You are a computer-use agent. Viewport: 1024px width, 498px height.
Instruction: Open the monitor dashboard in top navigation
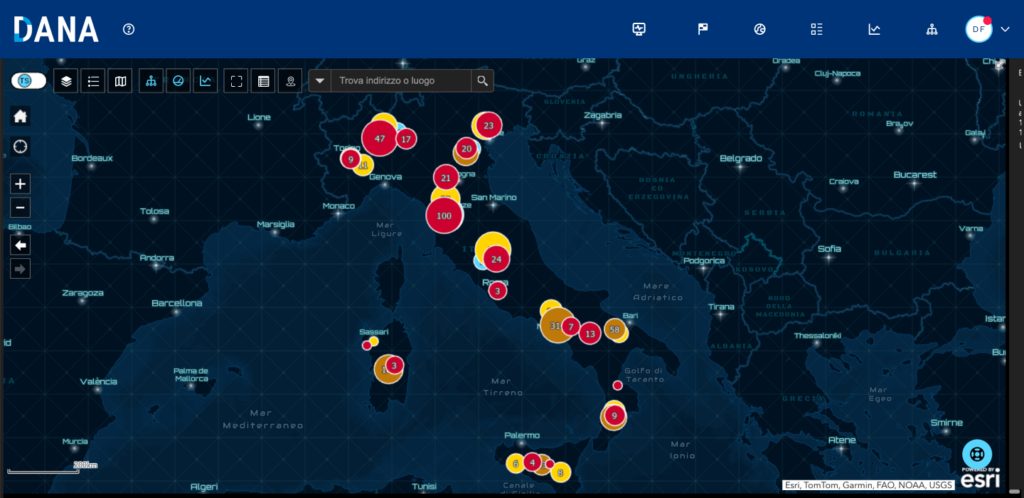(640, 29)
